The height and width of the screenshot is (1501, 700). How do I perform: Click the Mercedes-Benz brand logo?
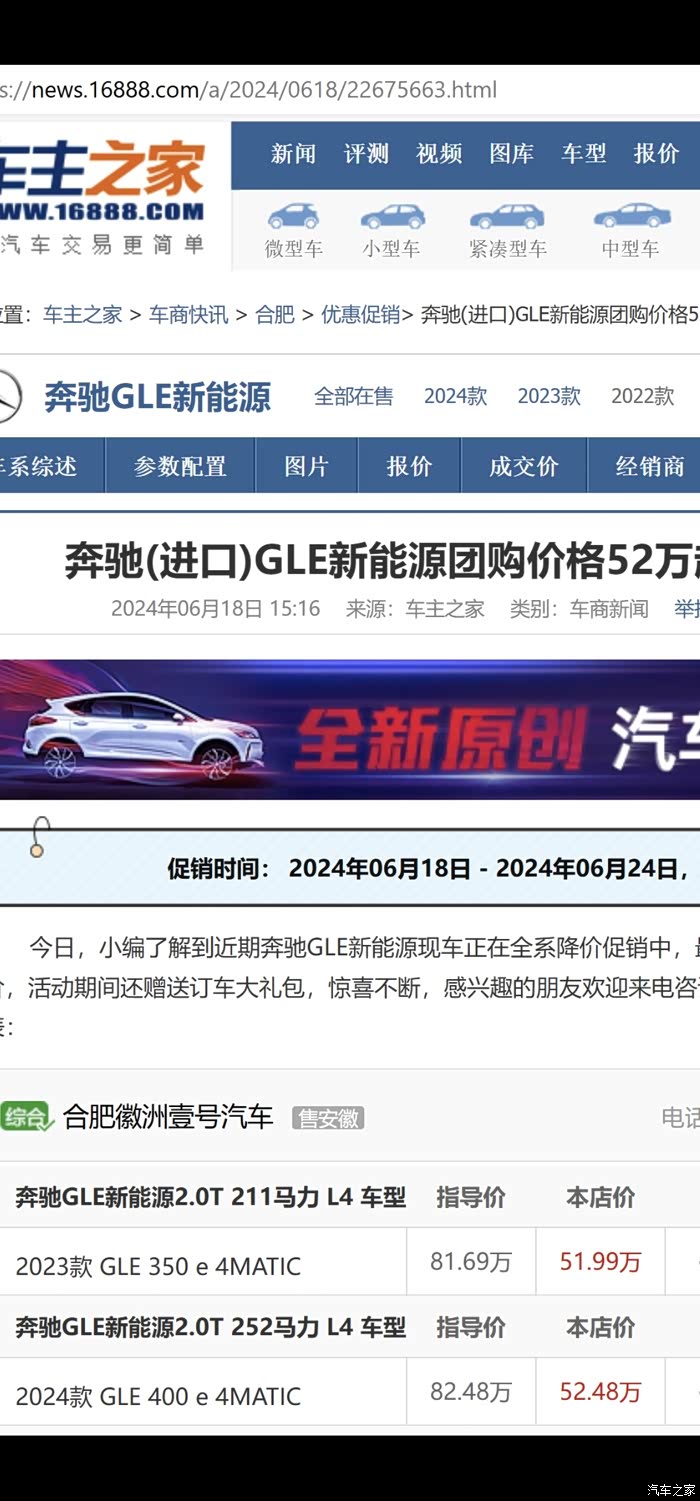point(9,397)
